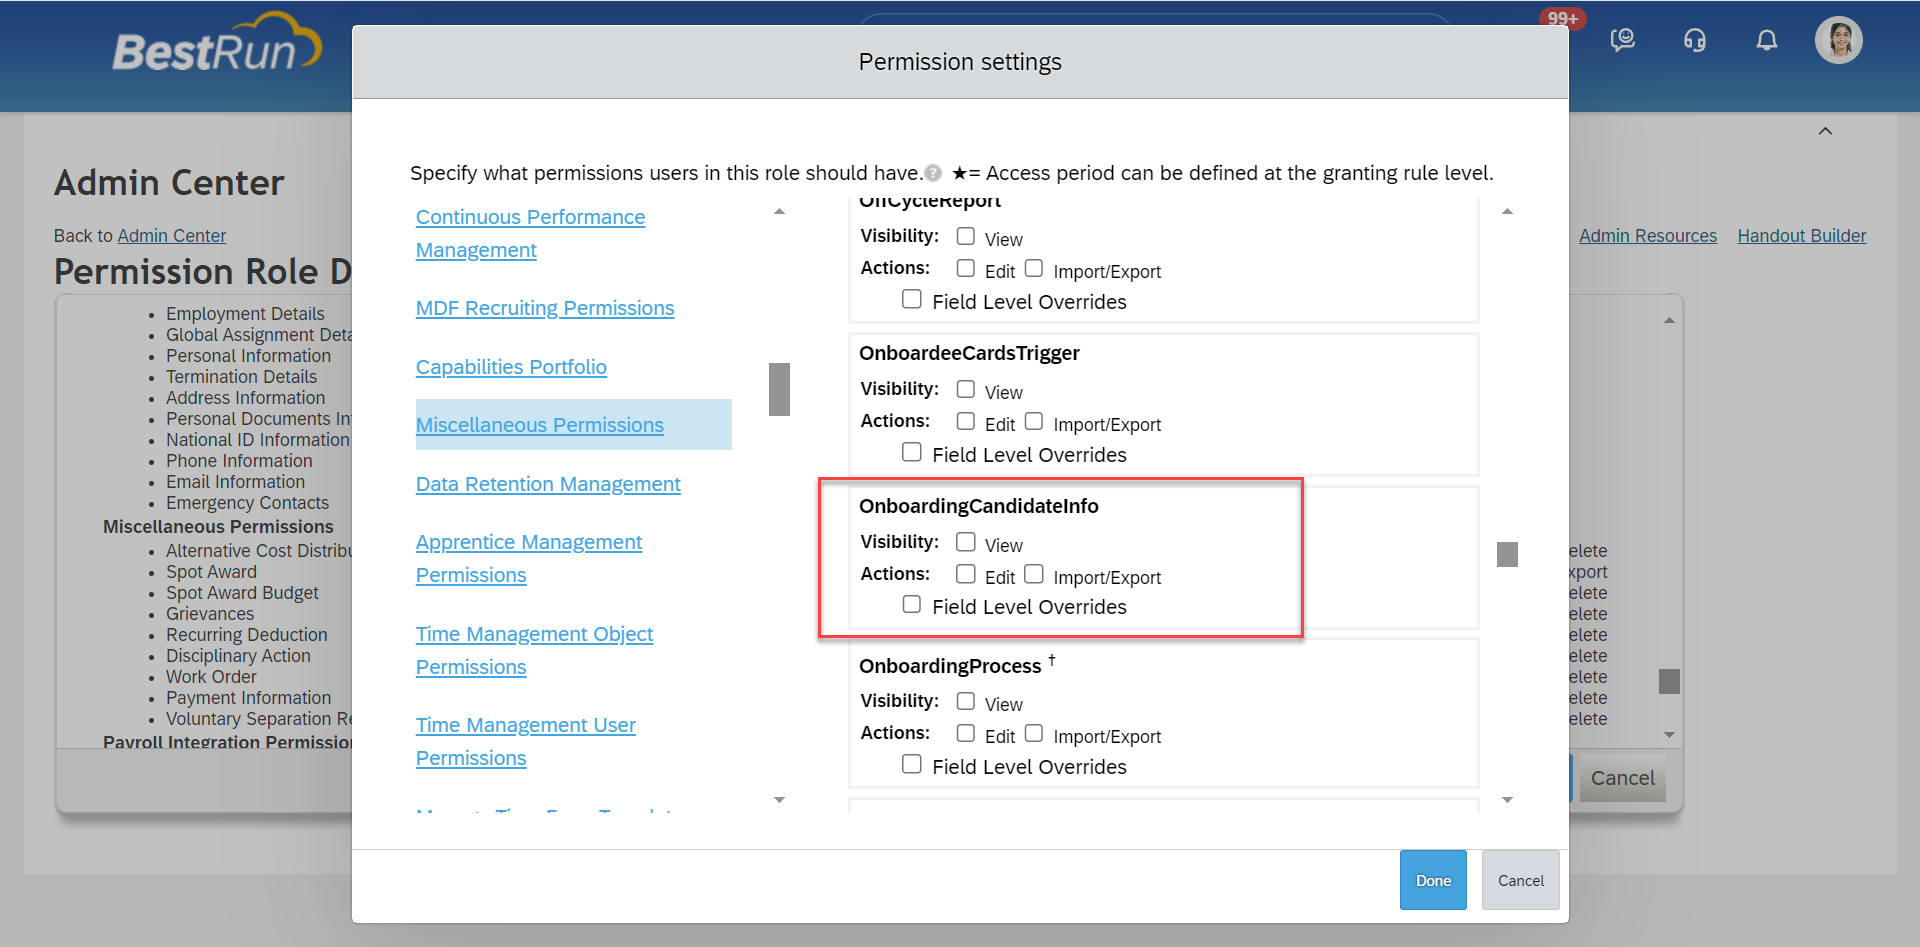Click the Done button
1920x947 pixels.
click(x=1433, y=880)
